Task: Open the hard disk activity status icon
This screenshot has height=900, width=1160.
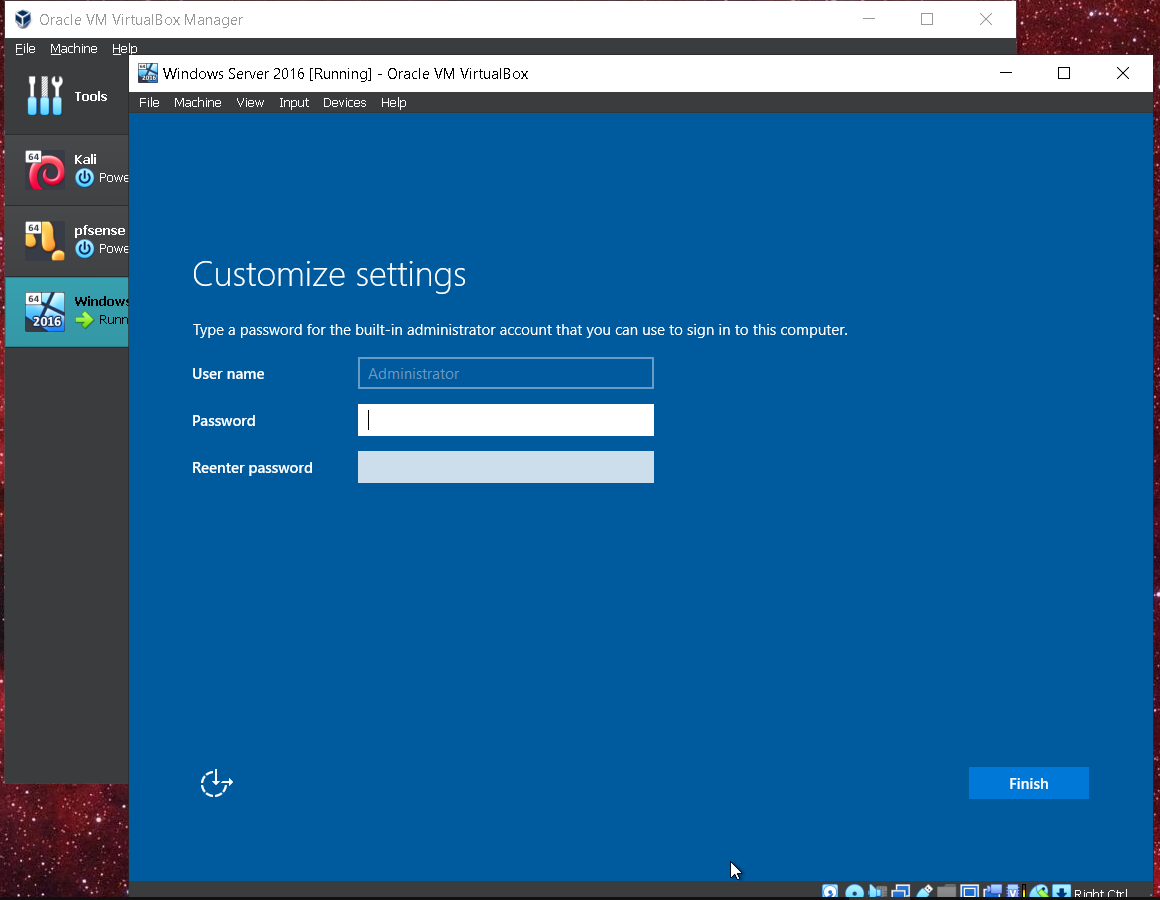Action: tap(830, 890)
